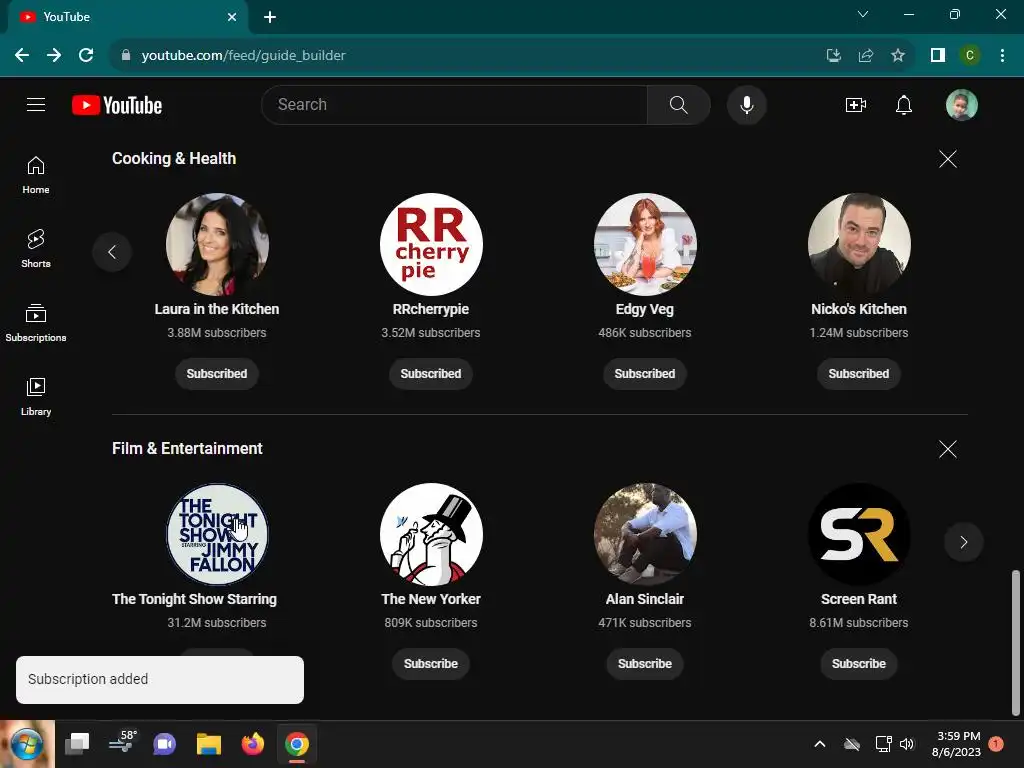Image resolution: width=1024 pixels, height=768 pixels.
Task: Toggle Subscribed for Laura in the Kitchen
Action: (217, 374)
